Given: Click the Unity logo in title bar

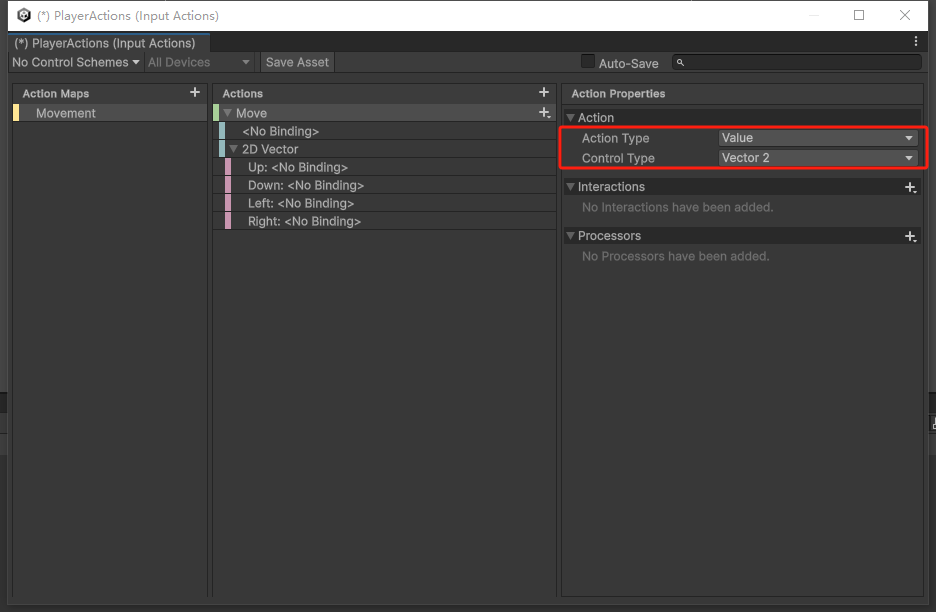Looking at the screenshot, I should point(24,15).
